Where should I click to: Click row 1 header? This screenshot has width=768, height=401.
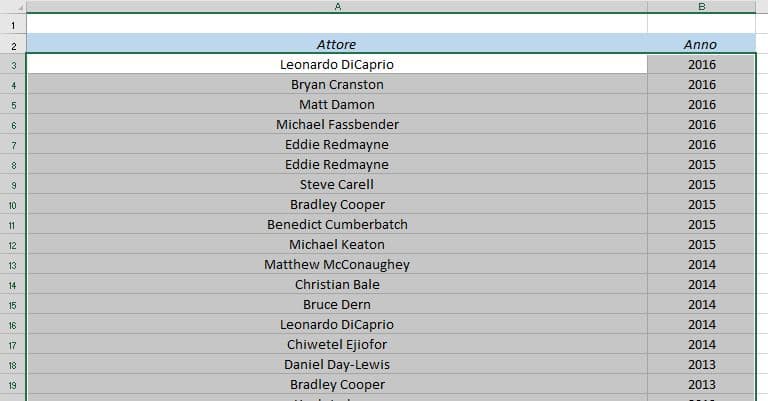(x=13, y=24)
